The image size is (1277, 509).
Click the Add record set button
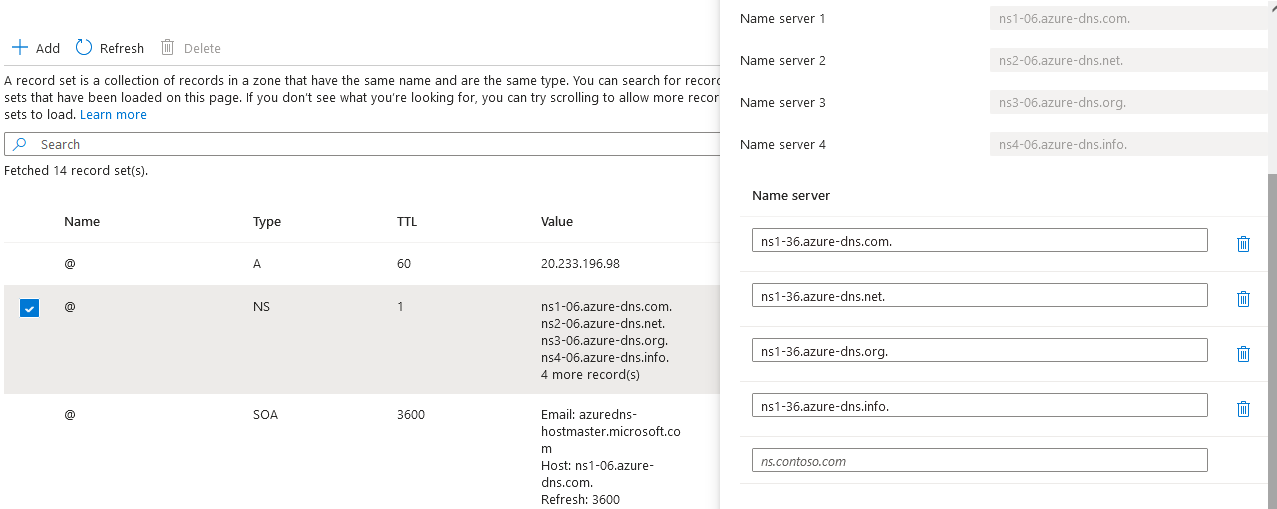pos(36,48)
